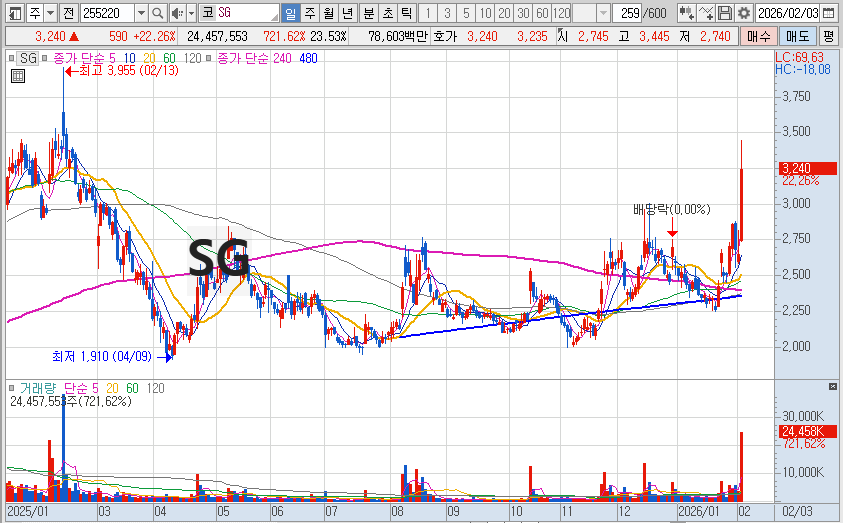Screen dimensions: 843x523
Task: Toggle the SG price legend square marker
Action: point(11,58)
